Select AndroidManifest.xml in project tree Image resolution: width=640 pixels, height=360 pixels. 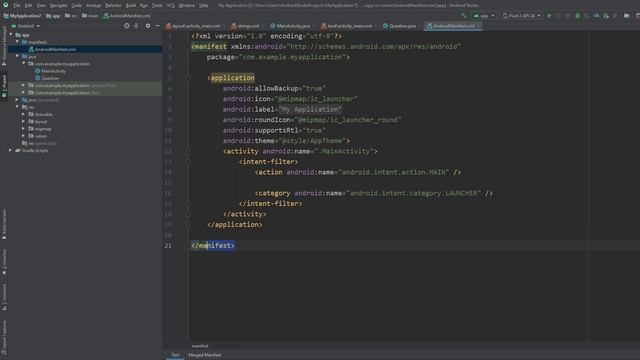tap(55, 49)
